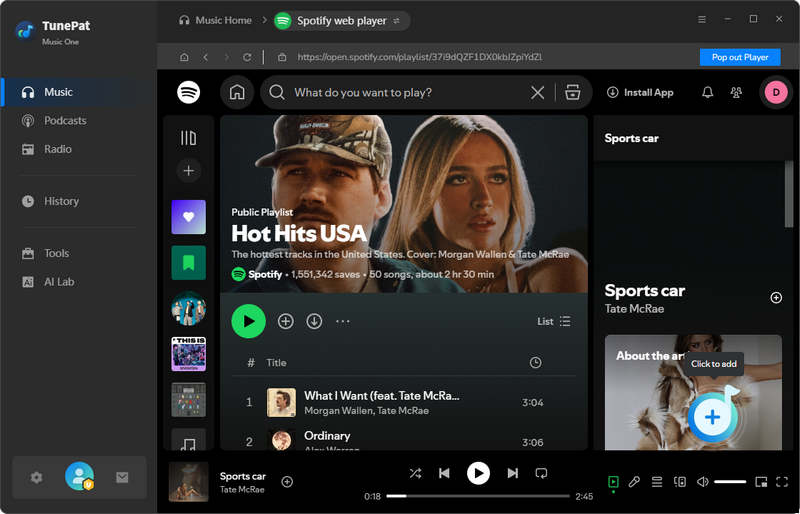The width and height of the screenshot is (800, 514).
Task: Adjust the volume slider
Action: coord(730,482)
